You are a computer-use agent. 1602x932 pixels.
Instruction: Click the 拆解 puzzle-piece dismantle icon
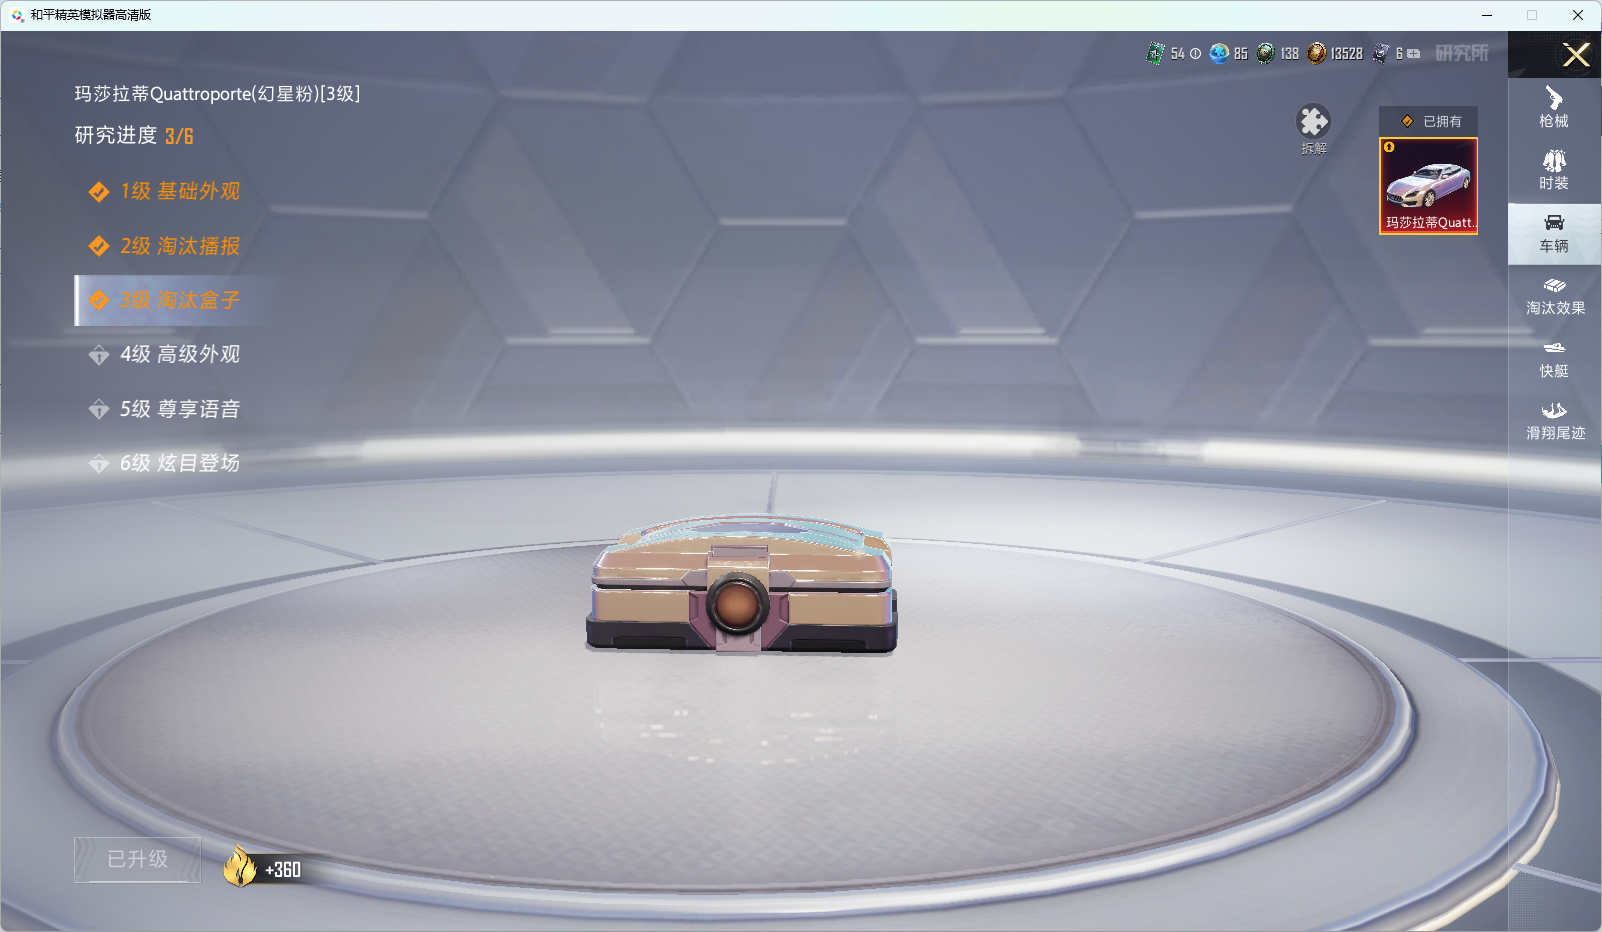tap(1313, 122)
